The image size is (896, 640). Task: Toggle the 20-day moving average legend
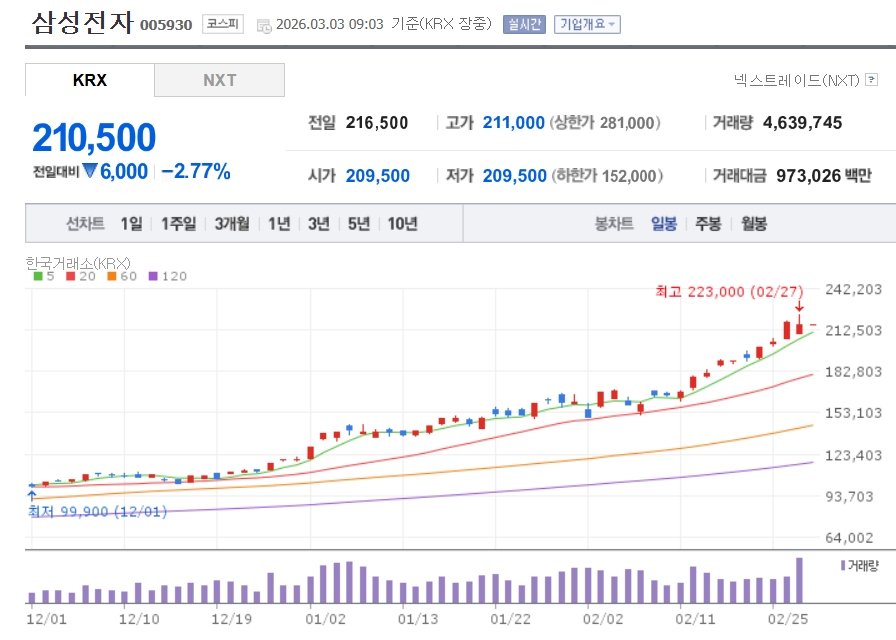(82, 276)
